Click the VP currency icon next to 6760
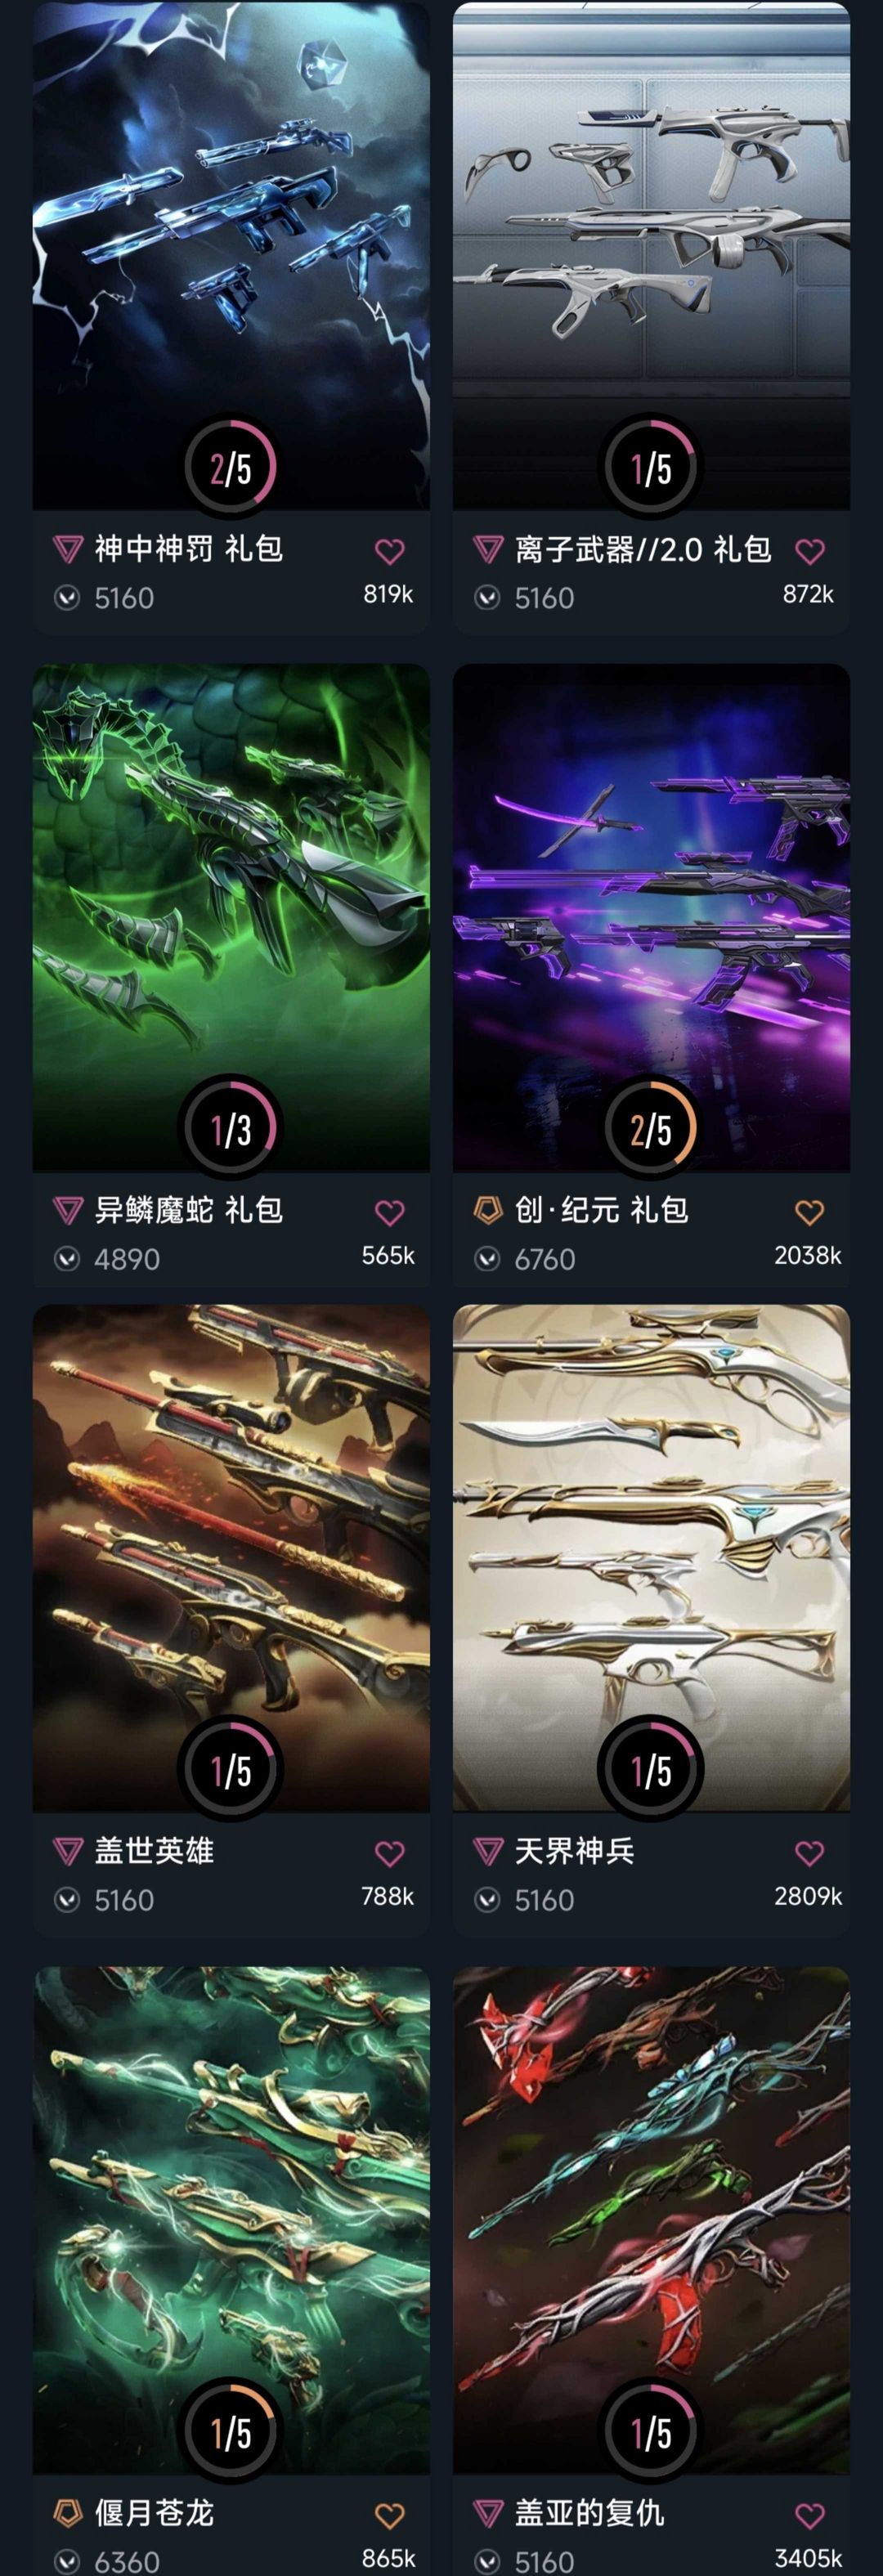883x2576 pixels. pos(487,1259)
